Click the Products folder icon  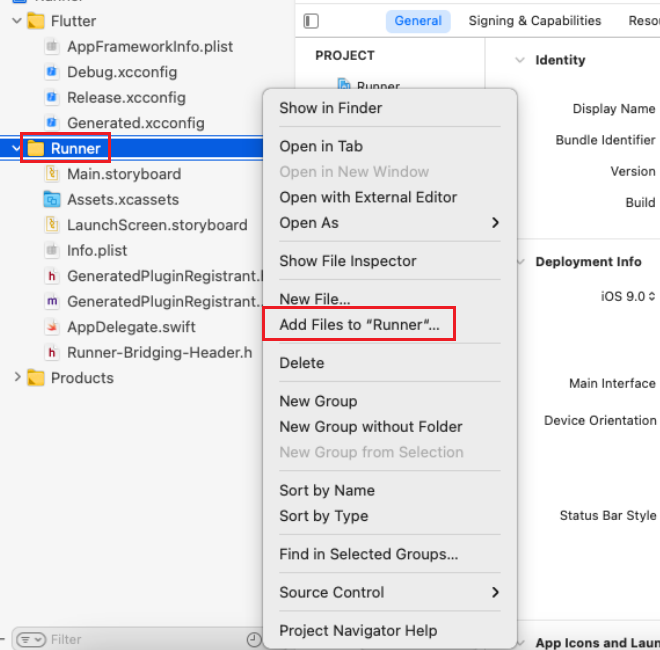point(36,378)
